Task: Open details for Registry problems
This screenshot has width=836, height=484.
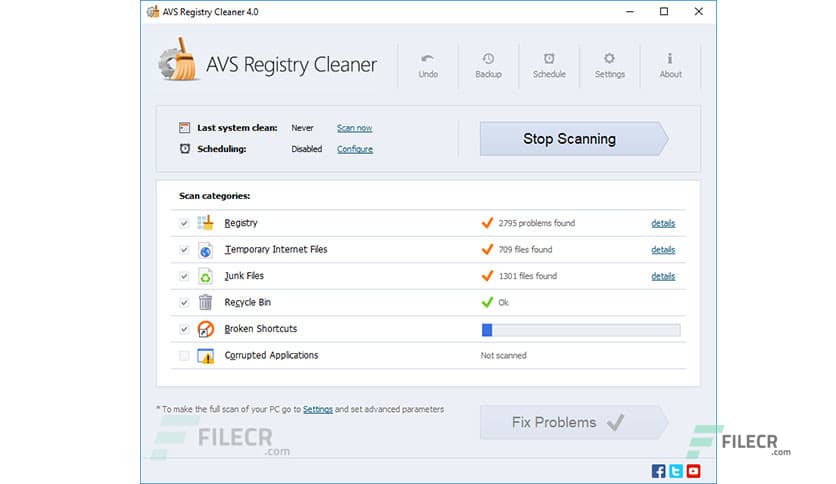Action: [663, 223]
